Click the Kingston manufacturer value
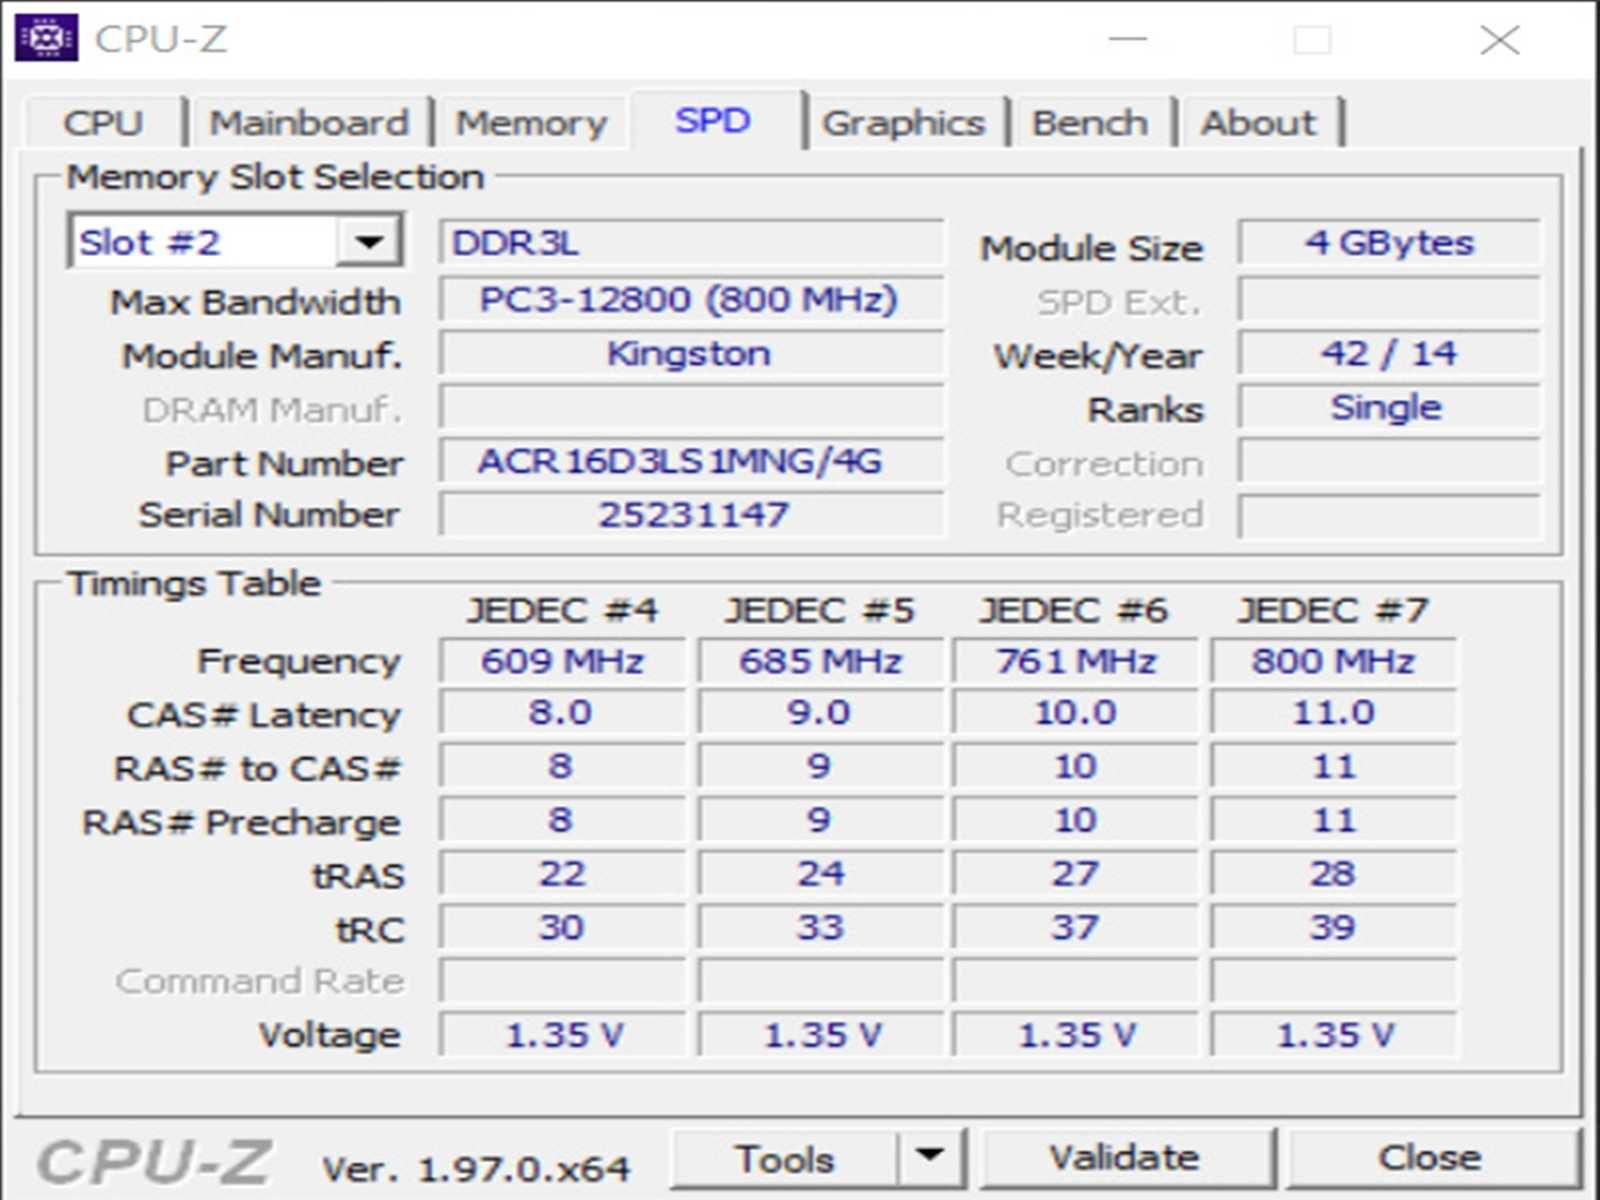1600x1200 pixels. tap(691, 353)
